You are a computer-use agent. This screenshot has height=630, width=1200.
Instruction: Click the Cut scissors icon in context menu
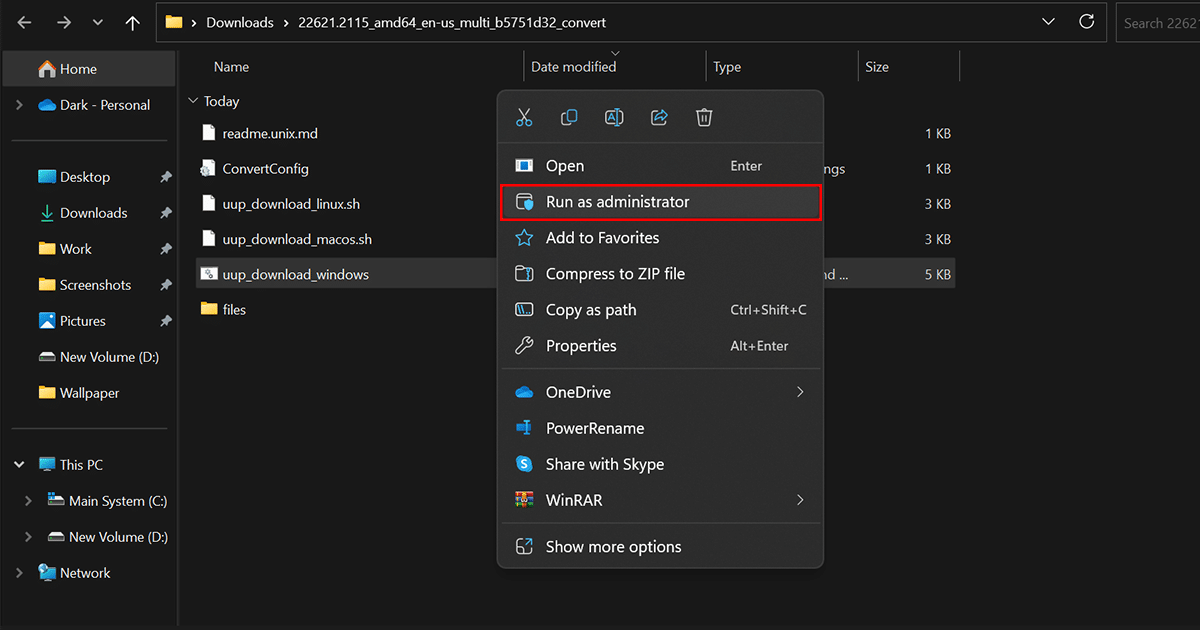[x=524, y=118]
